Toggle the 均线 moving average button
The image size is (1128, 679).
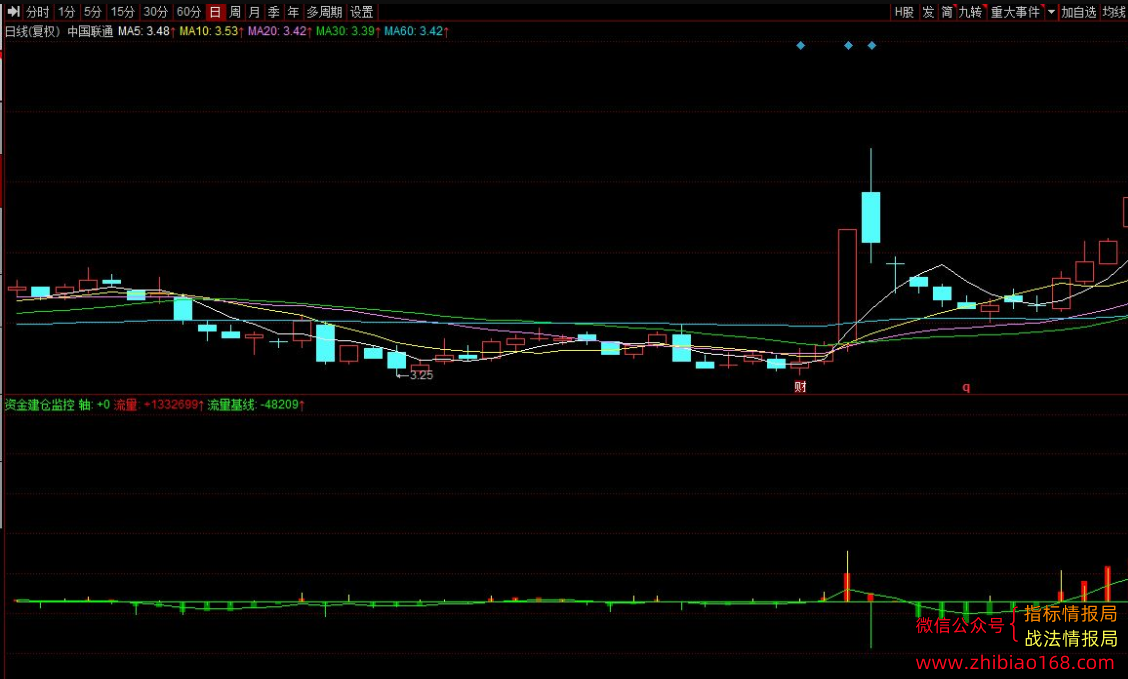1114,12
